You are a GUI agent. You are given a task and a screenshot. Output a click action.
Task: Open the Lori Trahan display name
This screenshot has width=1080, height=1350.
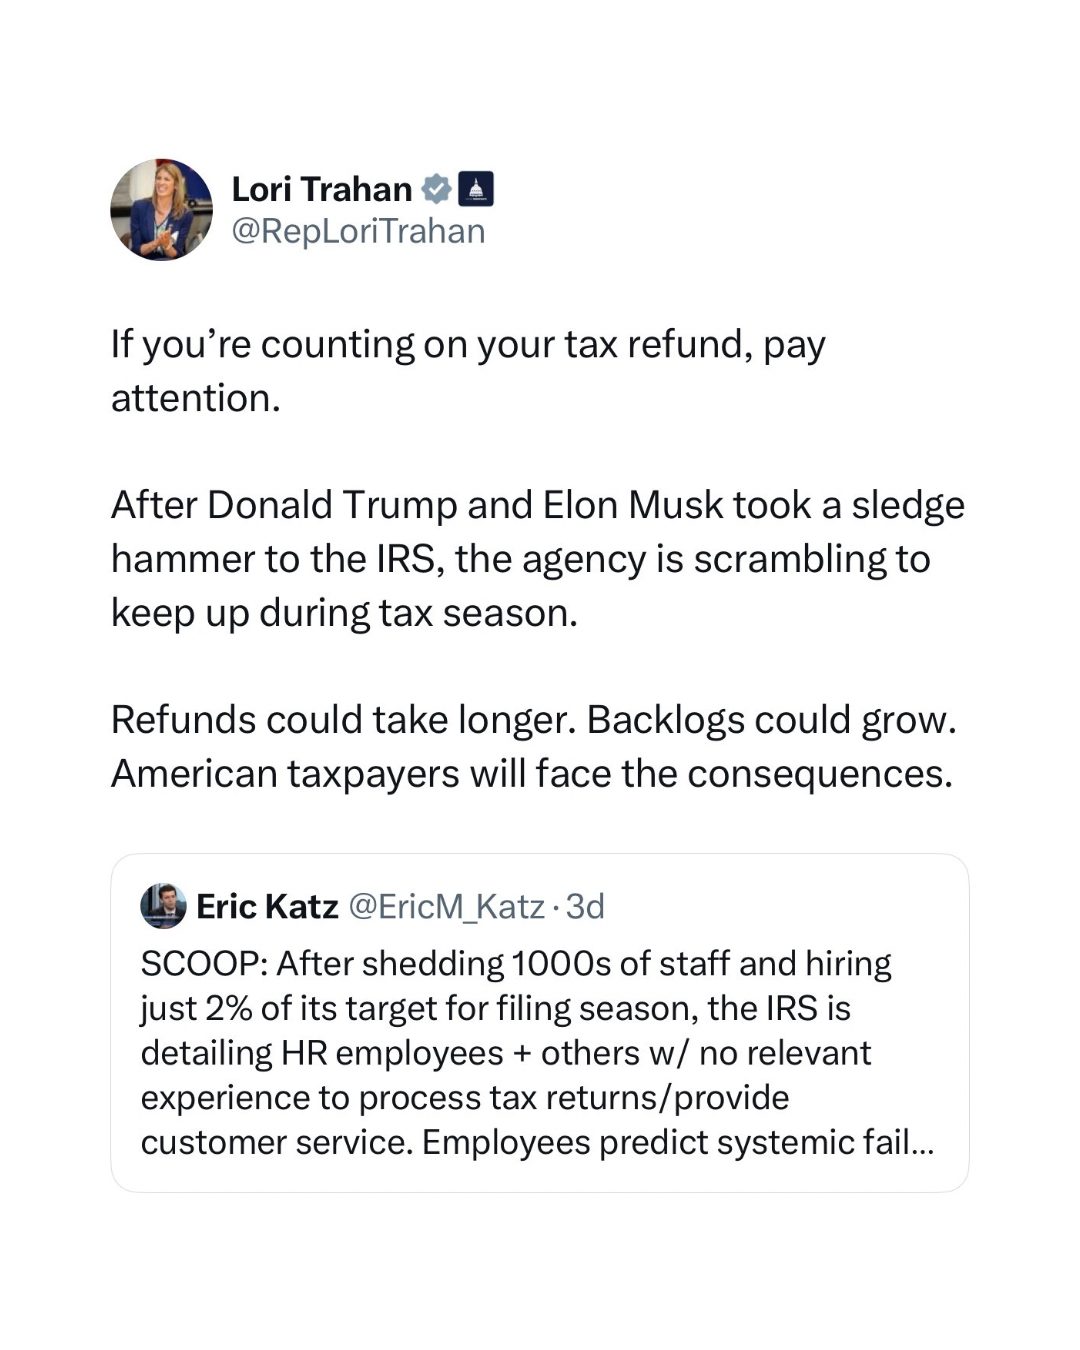click(x=321, y=189)
